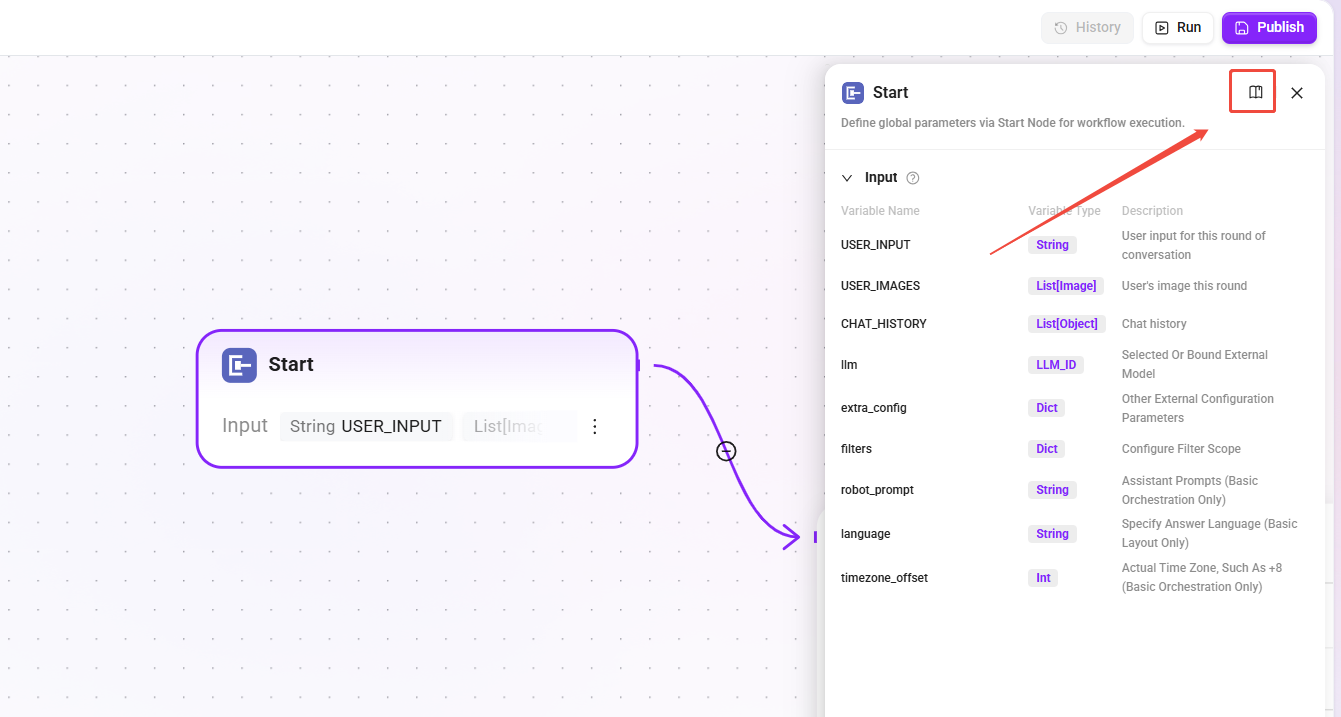The height and width of the screenshot is (717, 1341).
Task: Click the robot_prompt variable name
Action: 877,490
